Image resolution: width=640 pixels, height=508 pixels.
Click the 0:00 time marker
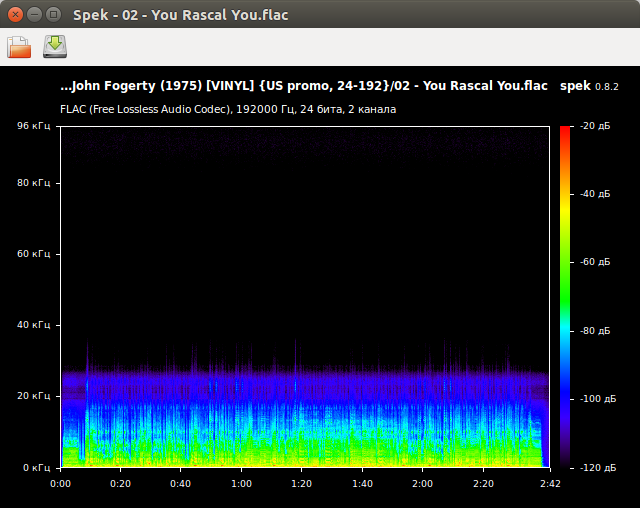point(61,483)
